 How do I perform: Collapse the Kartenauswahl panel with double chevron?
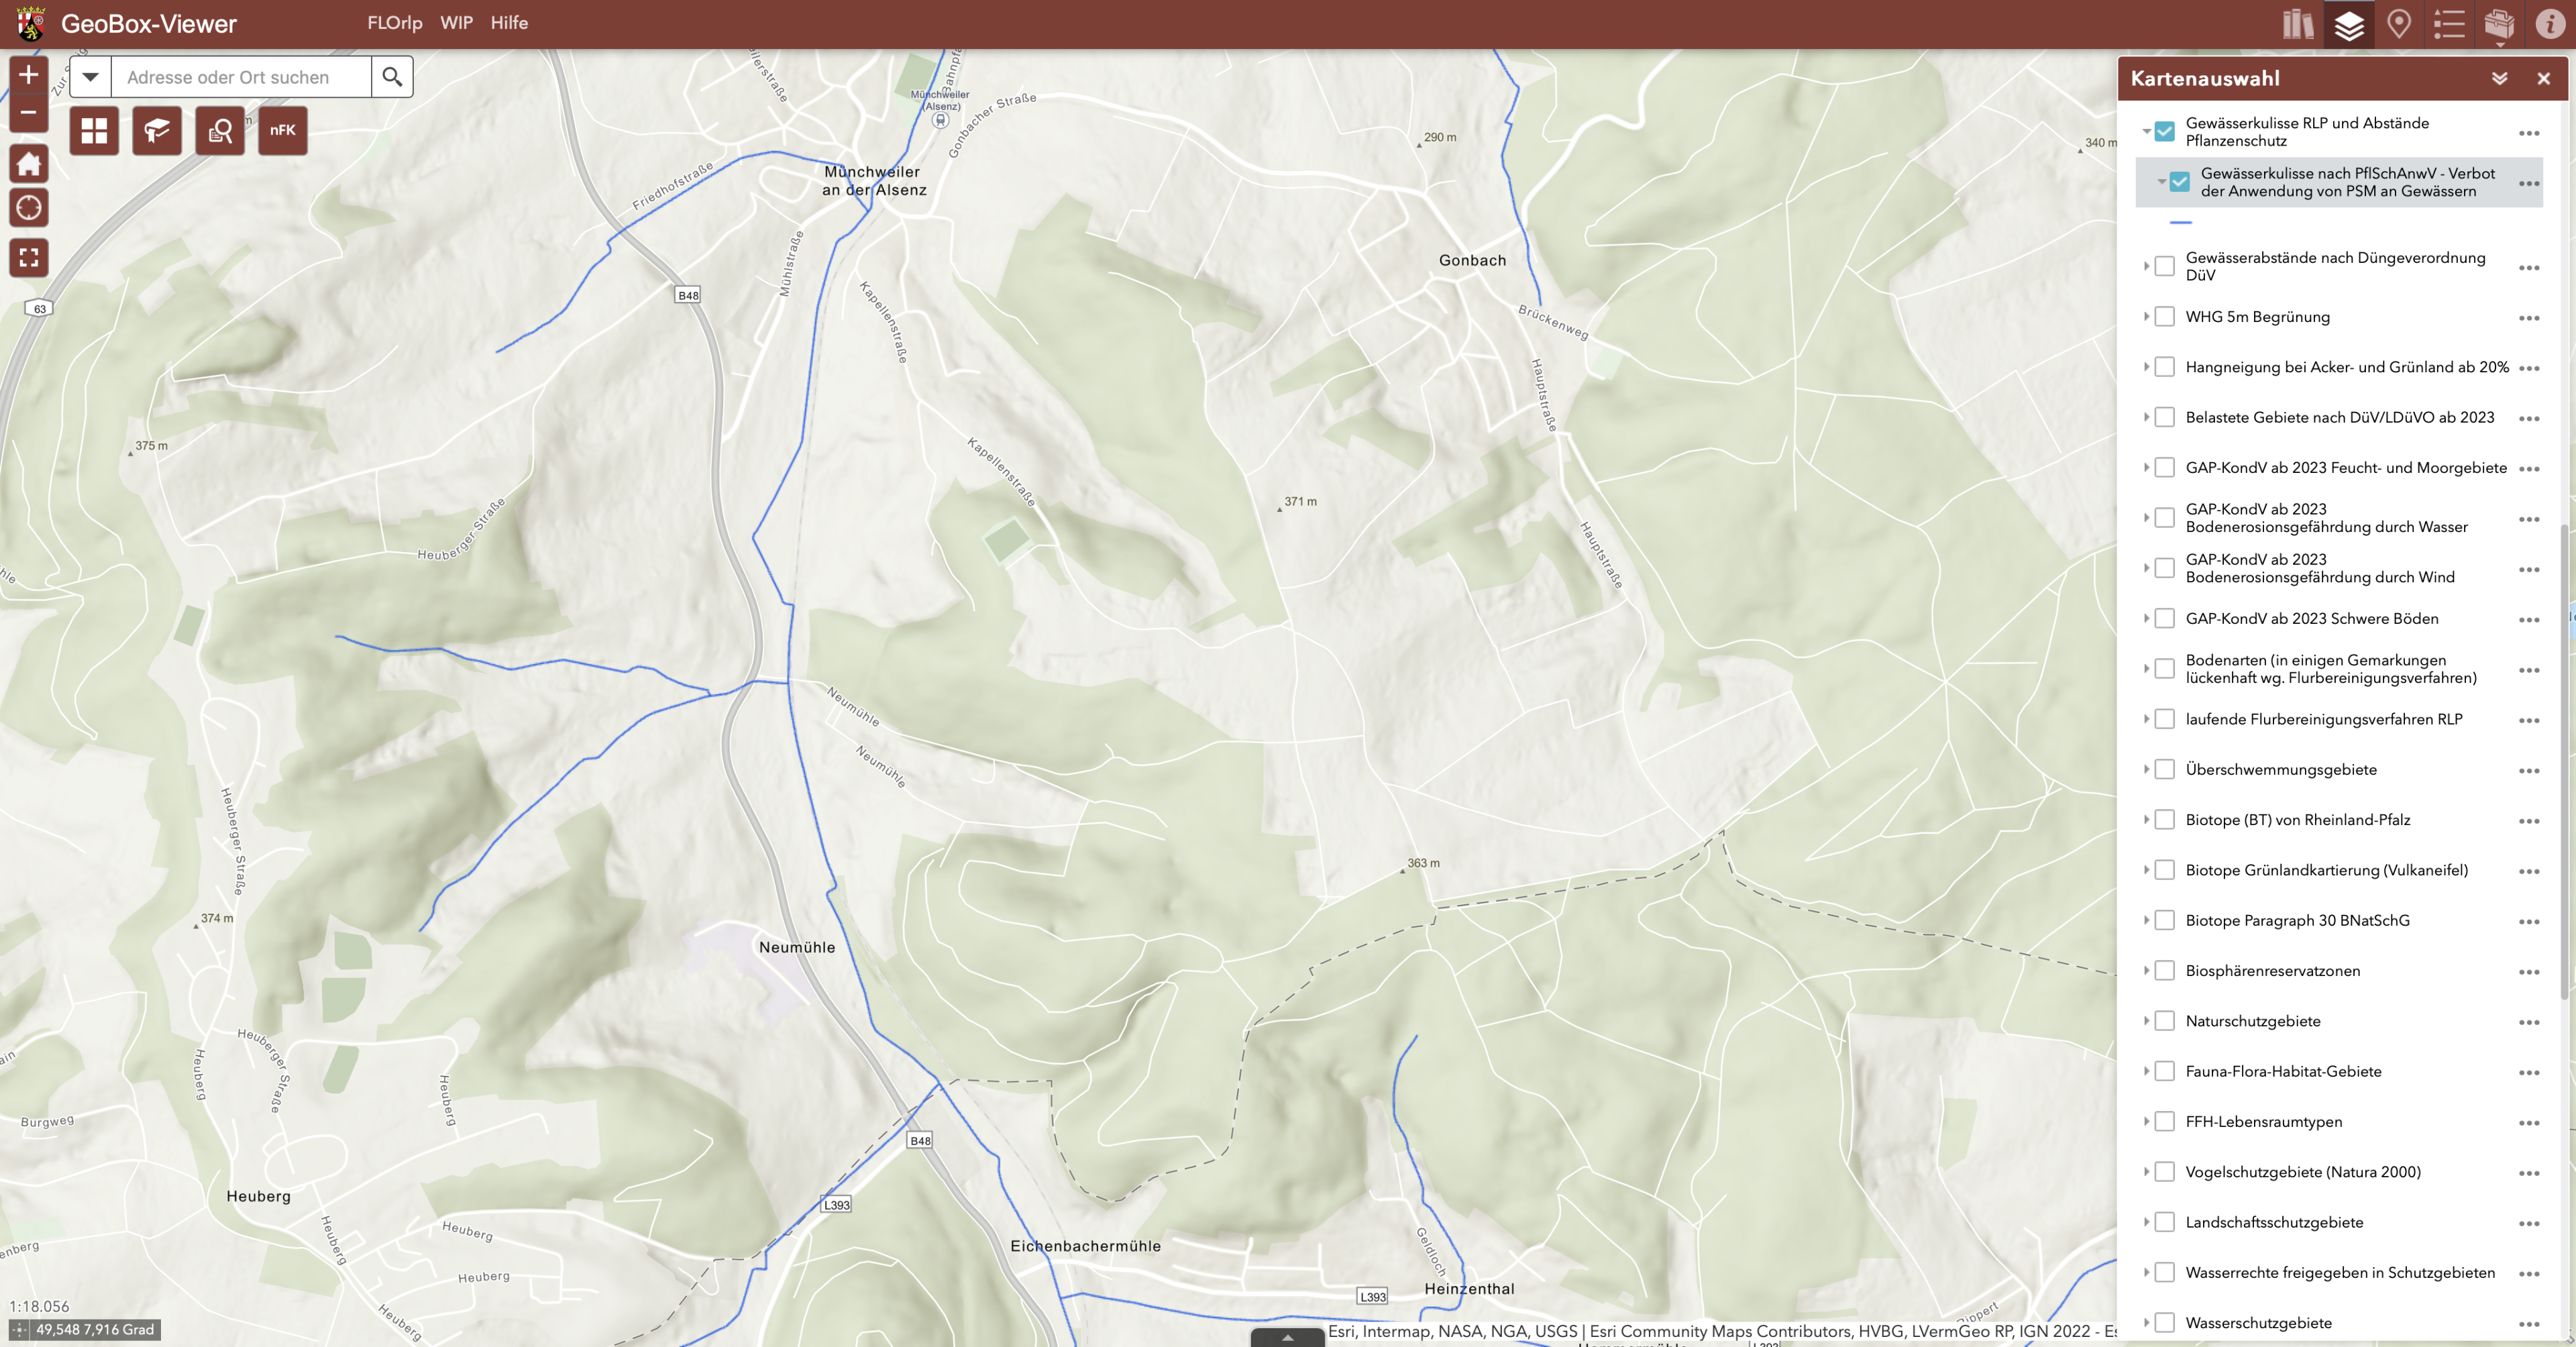[x=2499, y=78]
